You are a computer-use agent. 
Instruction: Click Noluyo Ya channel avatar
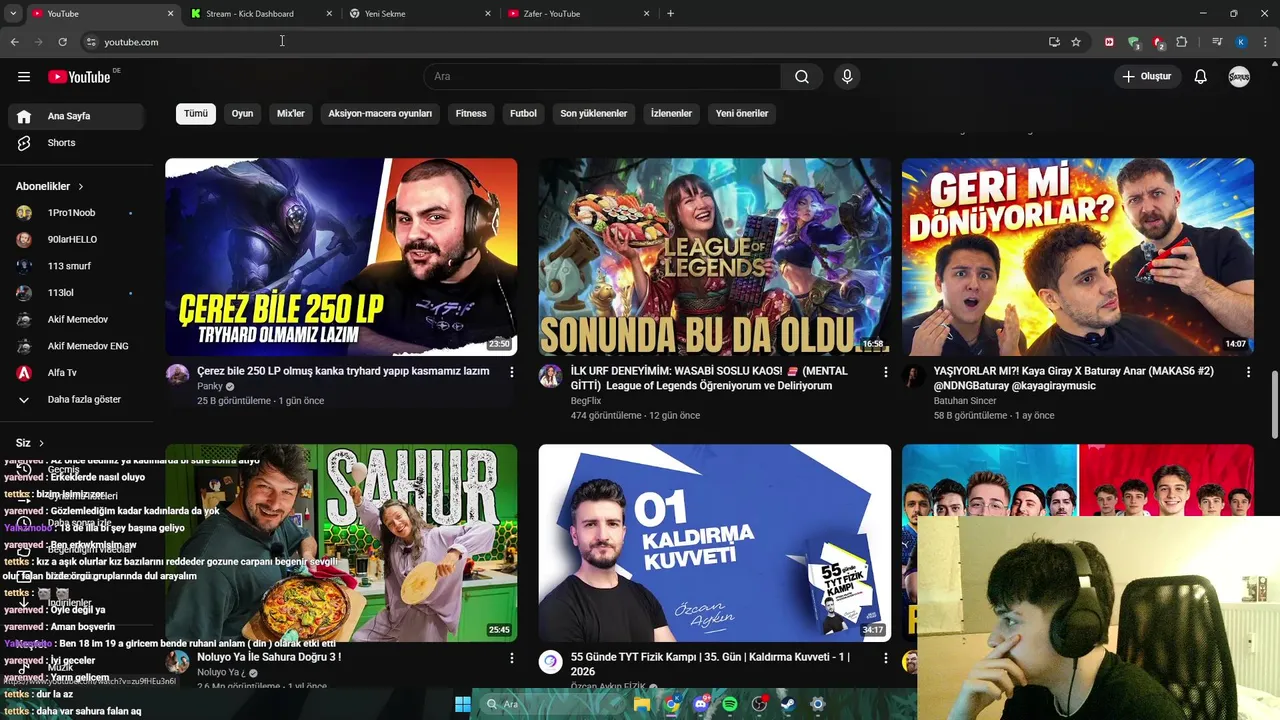(178, 661)
